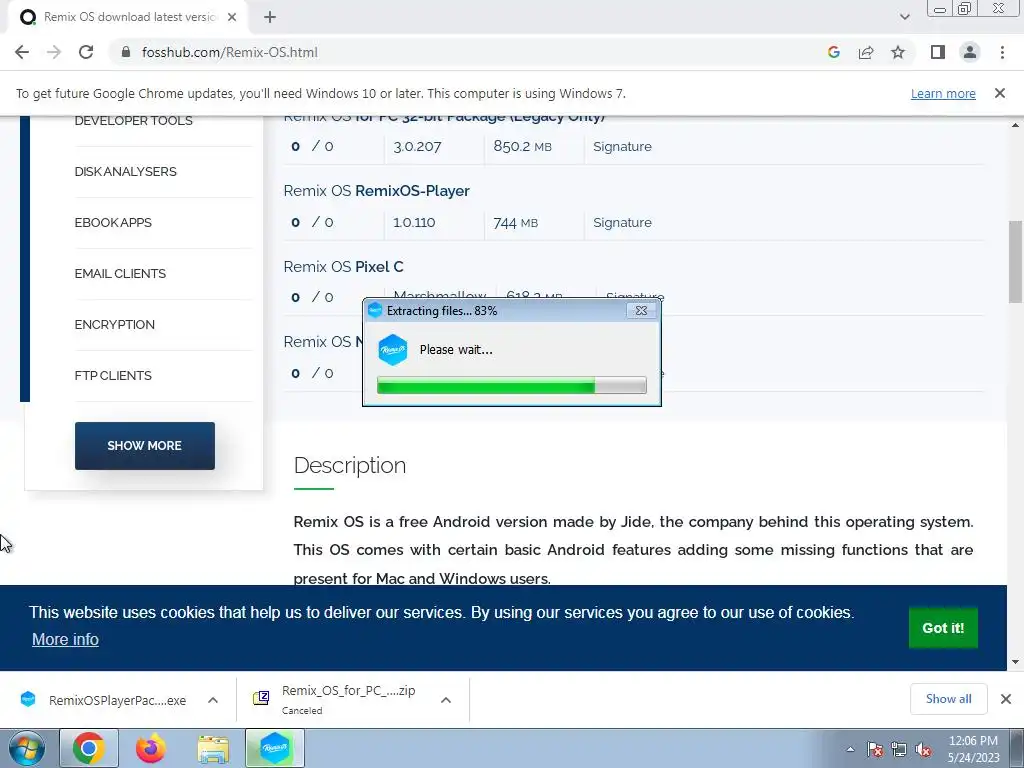Expand options for RemixOSPlayerPac exe download
This screenshot has width=1024, height=768.
pos(213,700)
